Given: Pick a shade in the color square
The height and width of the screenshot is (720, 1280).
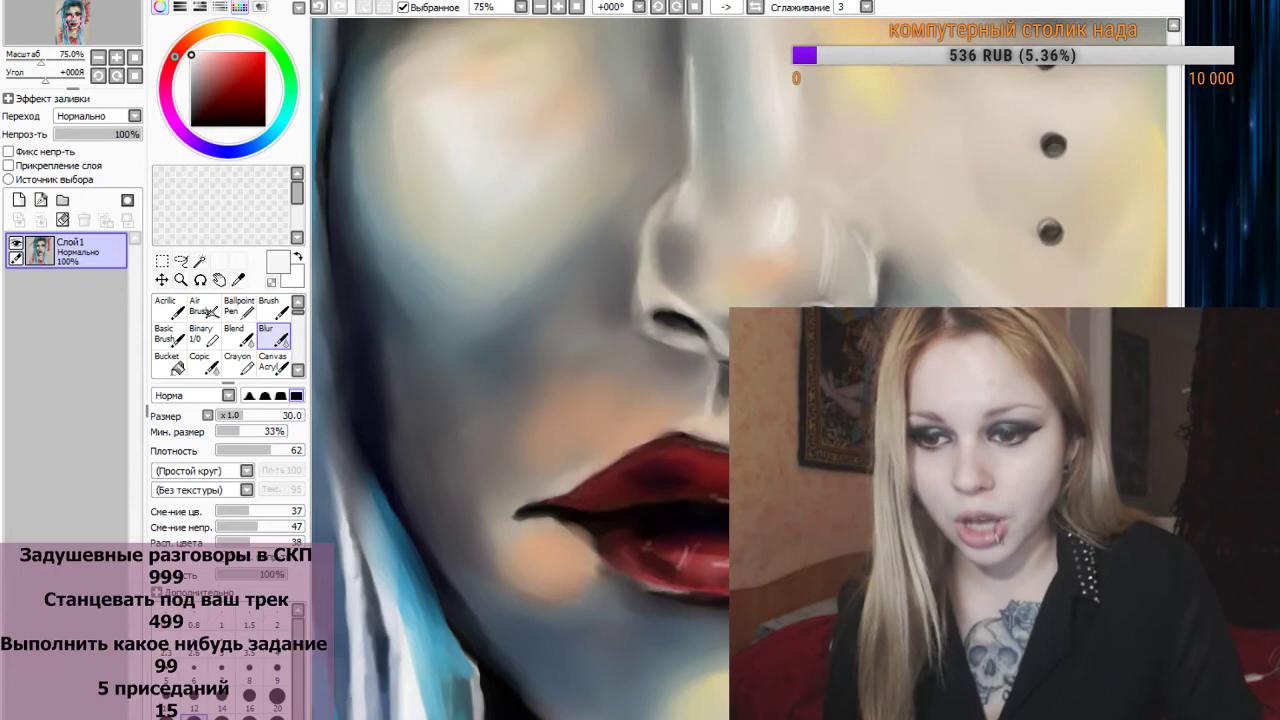Looking at the screenshot, I should 228,89.
